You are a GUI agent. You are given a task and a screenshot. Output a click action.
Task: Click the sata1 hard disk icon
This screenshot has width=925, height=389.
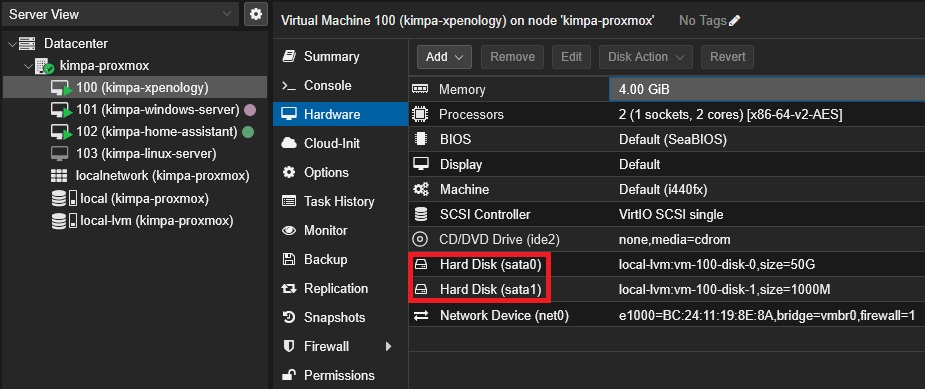(x=421, y=290)
